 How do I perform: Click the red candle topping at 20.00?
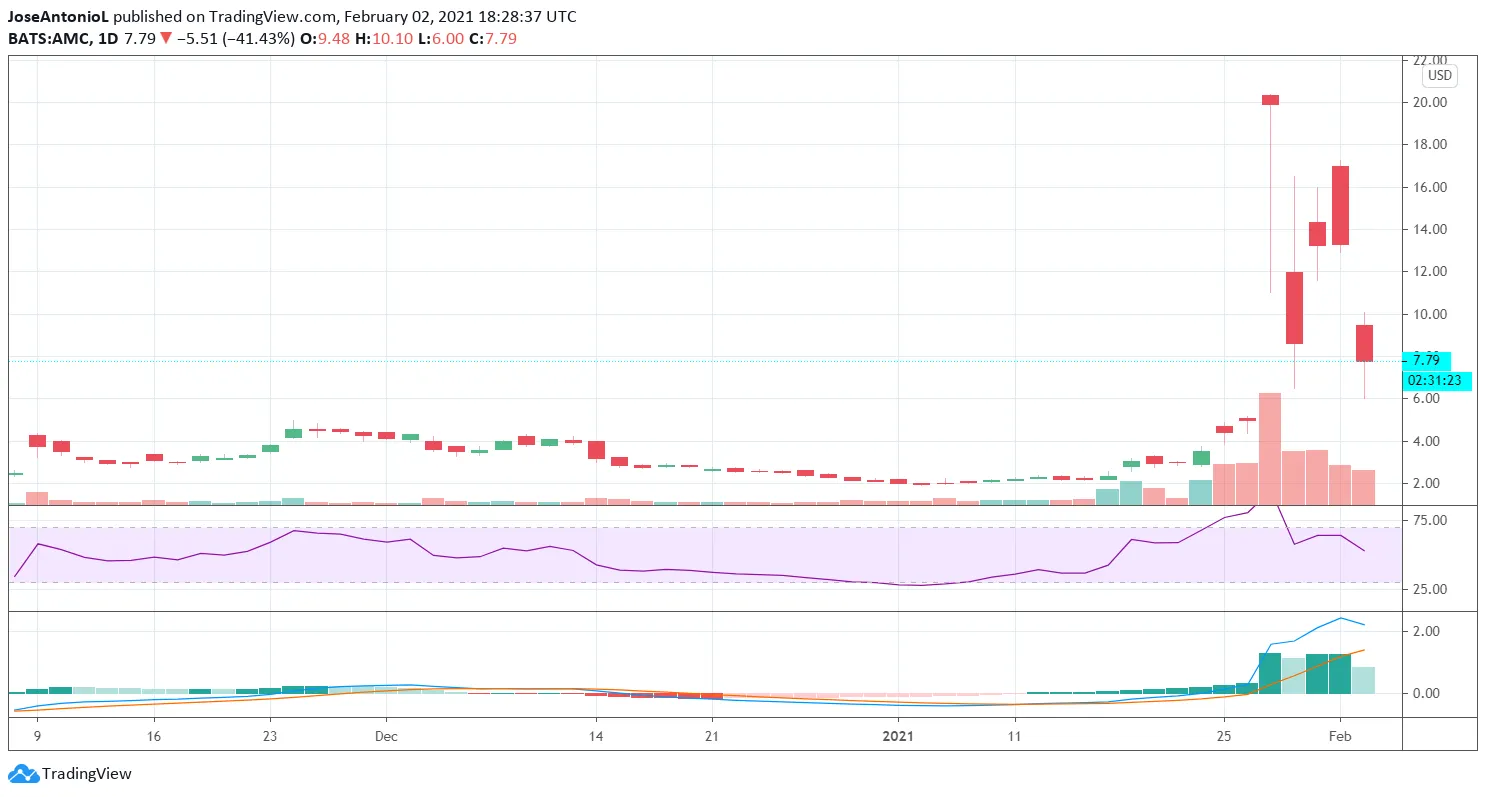coord(1270,99)
